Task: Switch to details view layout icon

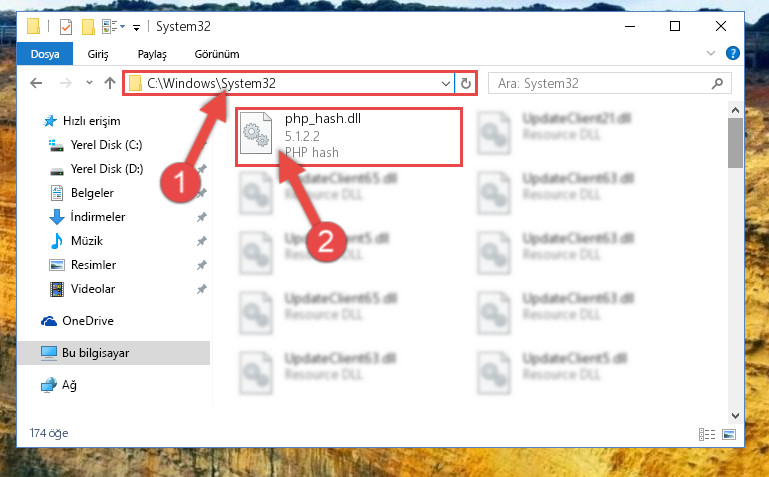Action: point(707,434)
